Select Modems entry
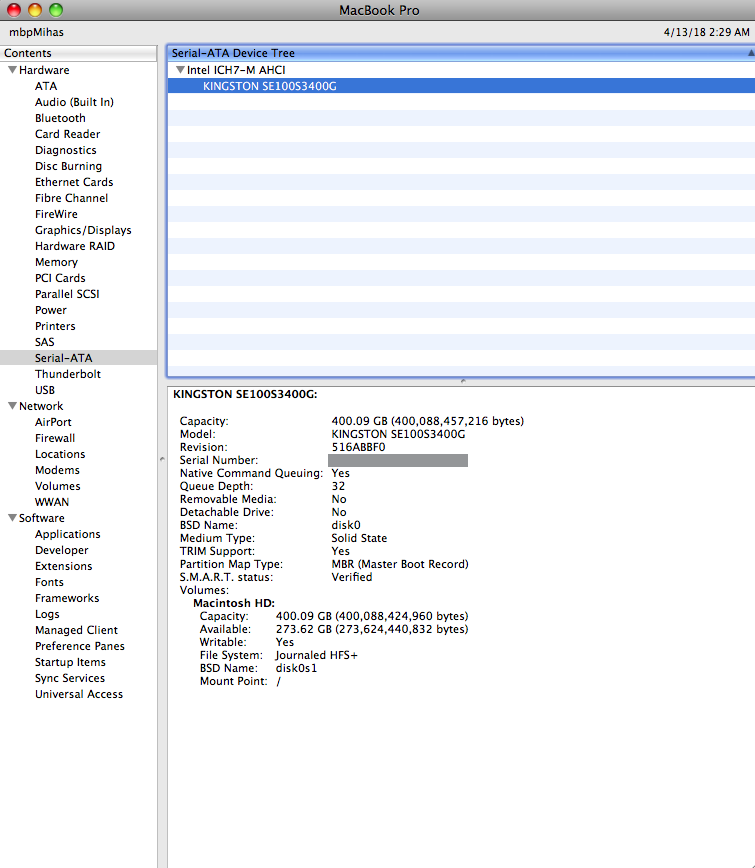This screenshot has width=755, height=868. [57, 470]
